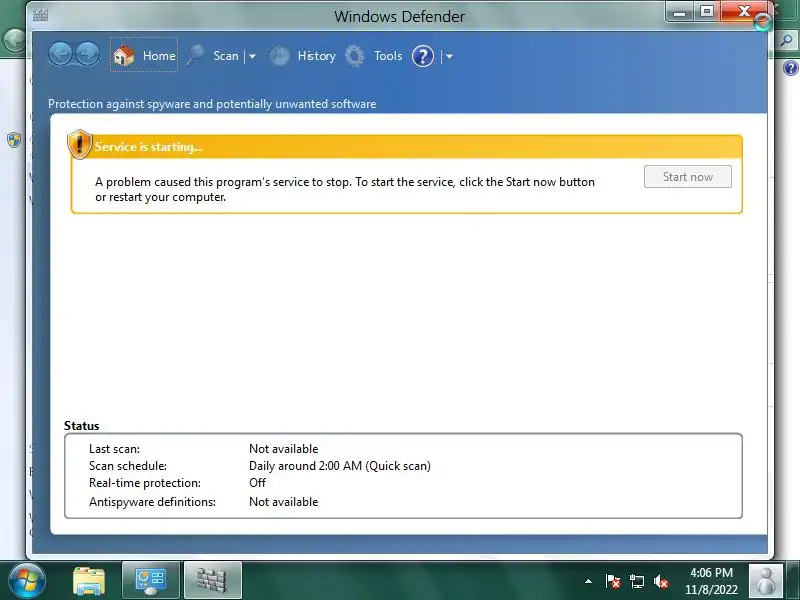The width and height of the screenshot is (800, 600).
Task: Close the Windows Defender window
Action: [x=744, y=11]
